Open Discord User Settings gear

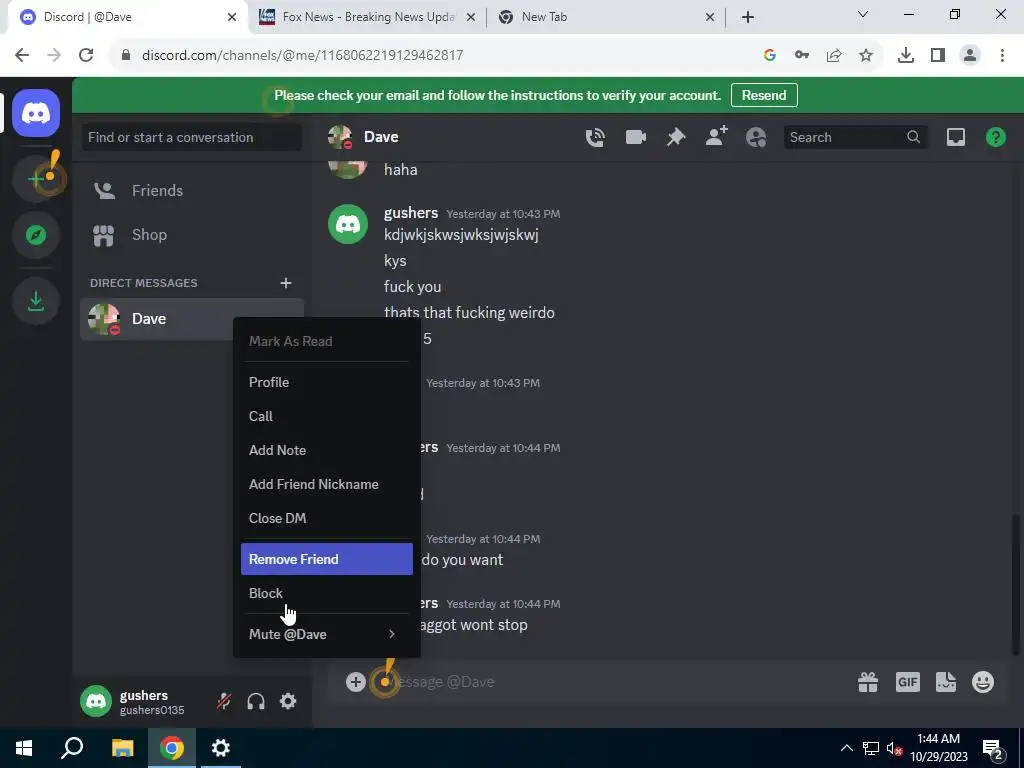(288, 701)
